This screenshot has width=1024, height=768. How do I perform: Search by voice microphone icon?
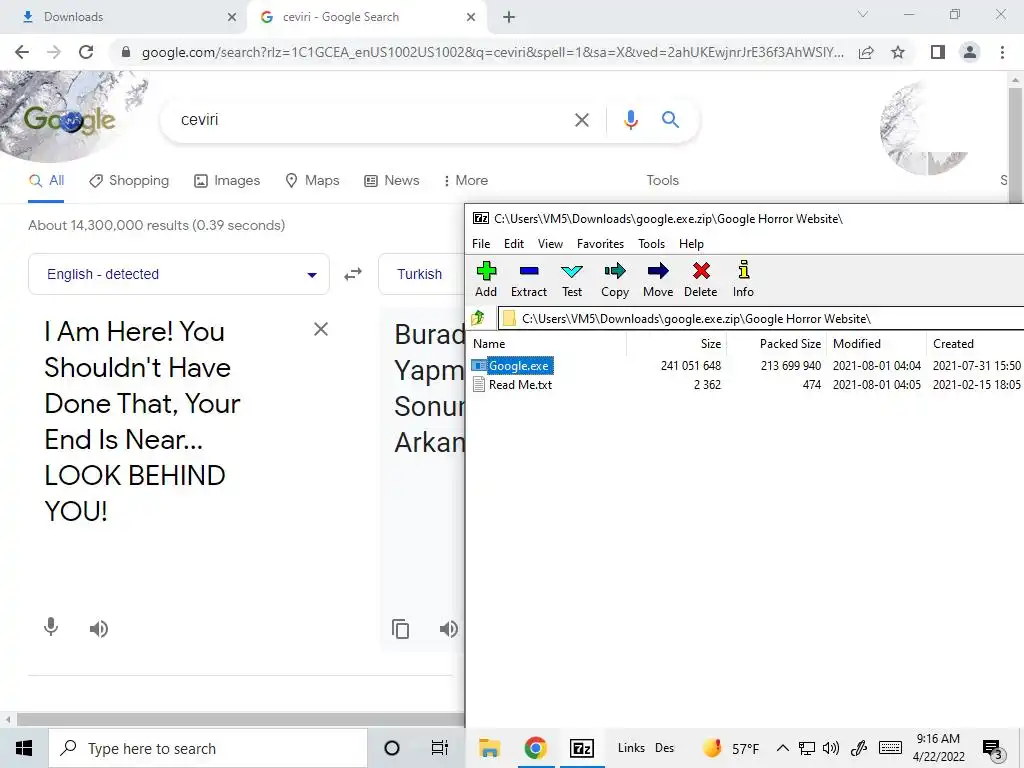click(630, 120)
